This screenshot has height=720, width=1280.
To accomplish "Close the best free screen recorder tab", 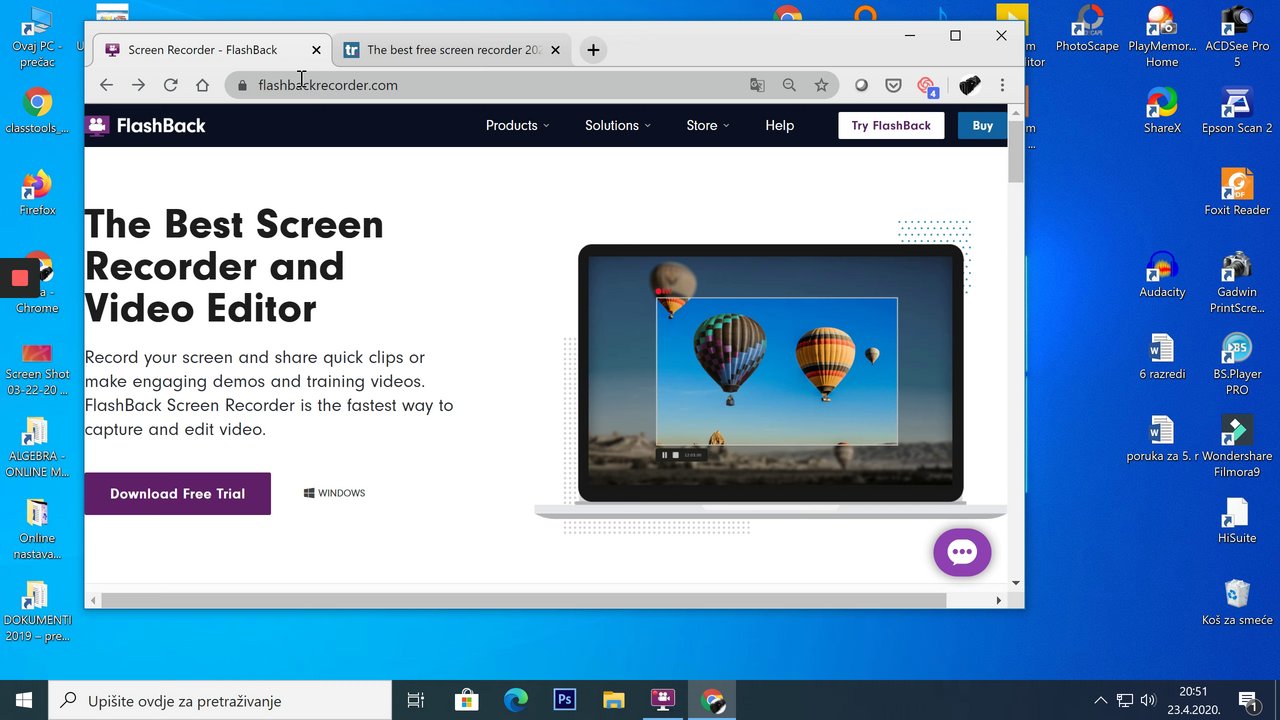I will (556, 50).
